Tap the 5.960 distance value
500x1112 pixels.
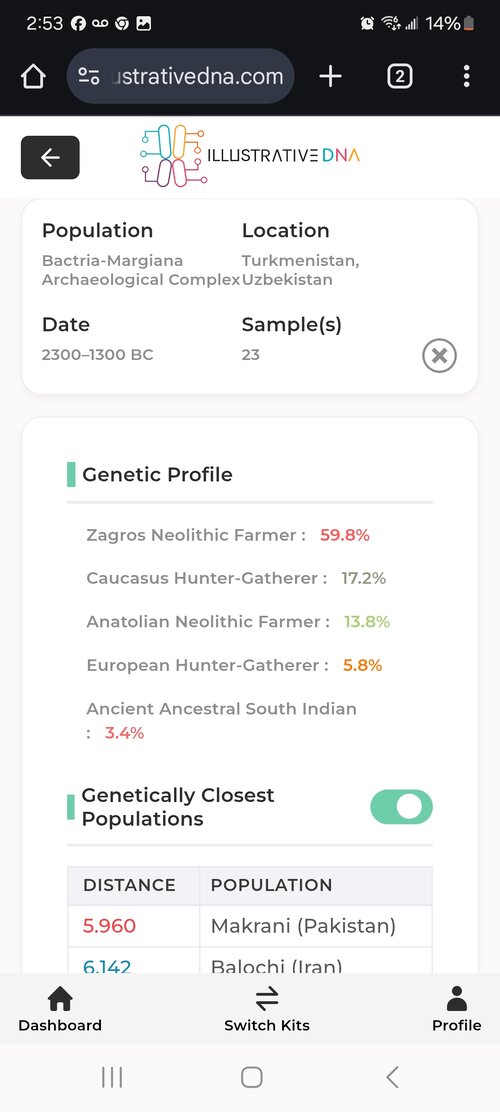(109, 926)
